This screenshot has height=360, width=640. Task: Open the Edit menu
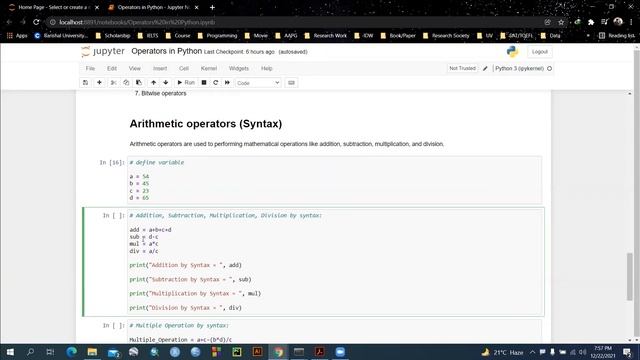(x=112, y=69)
